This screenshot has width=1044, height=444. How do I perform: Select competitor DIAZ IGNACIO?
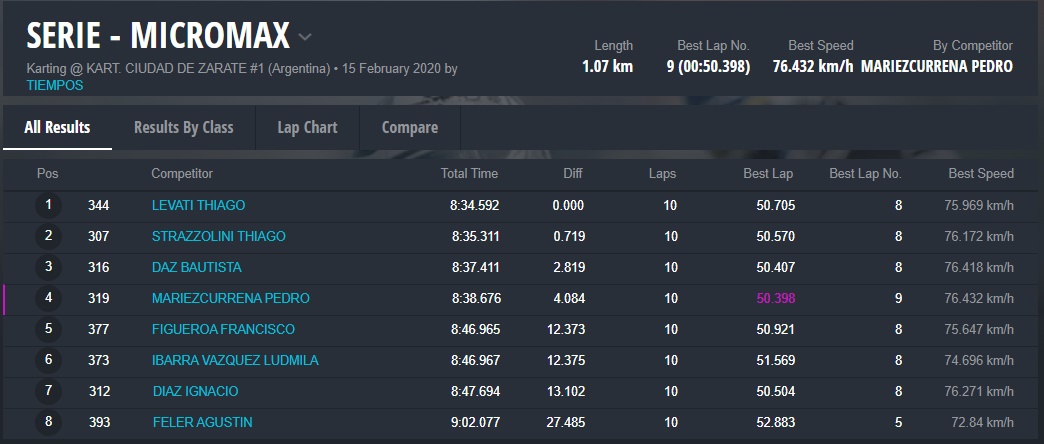coord(195,391)
